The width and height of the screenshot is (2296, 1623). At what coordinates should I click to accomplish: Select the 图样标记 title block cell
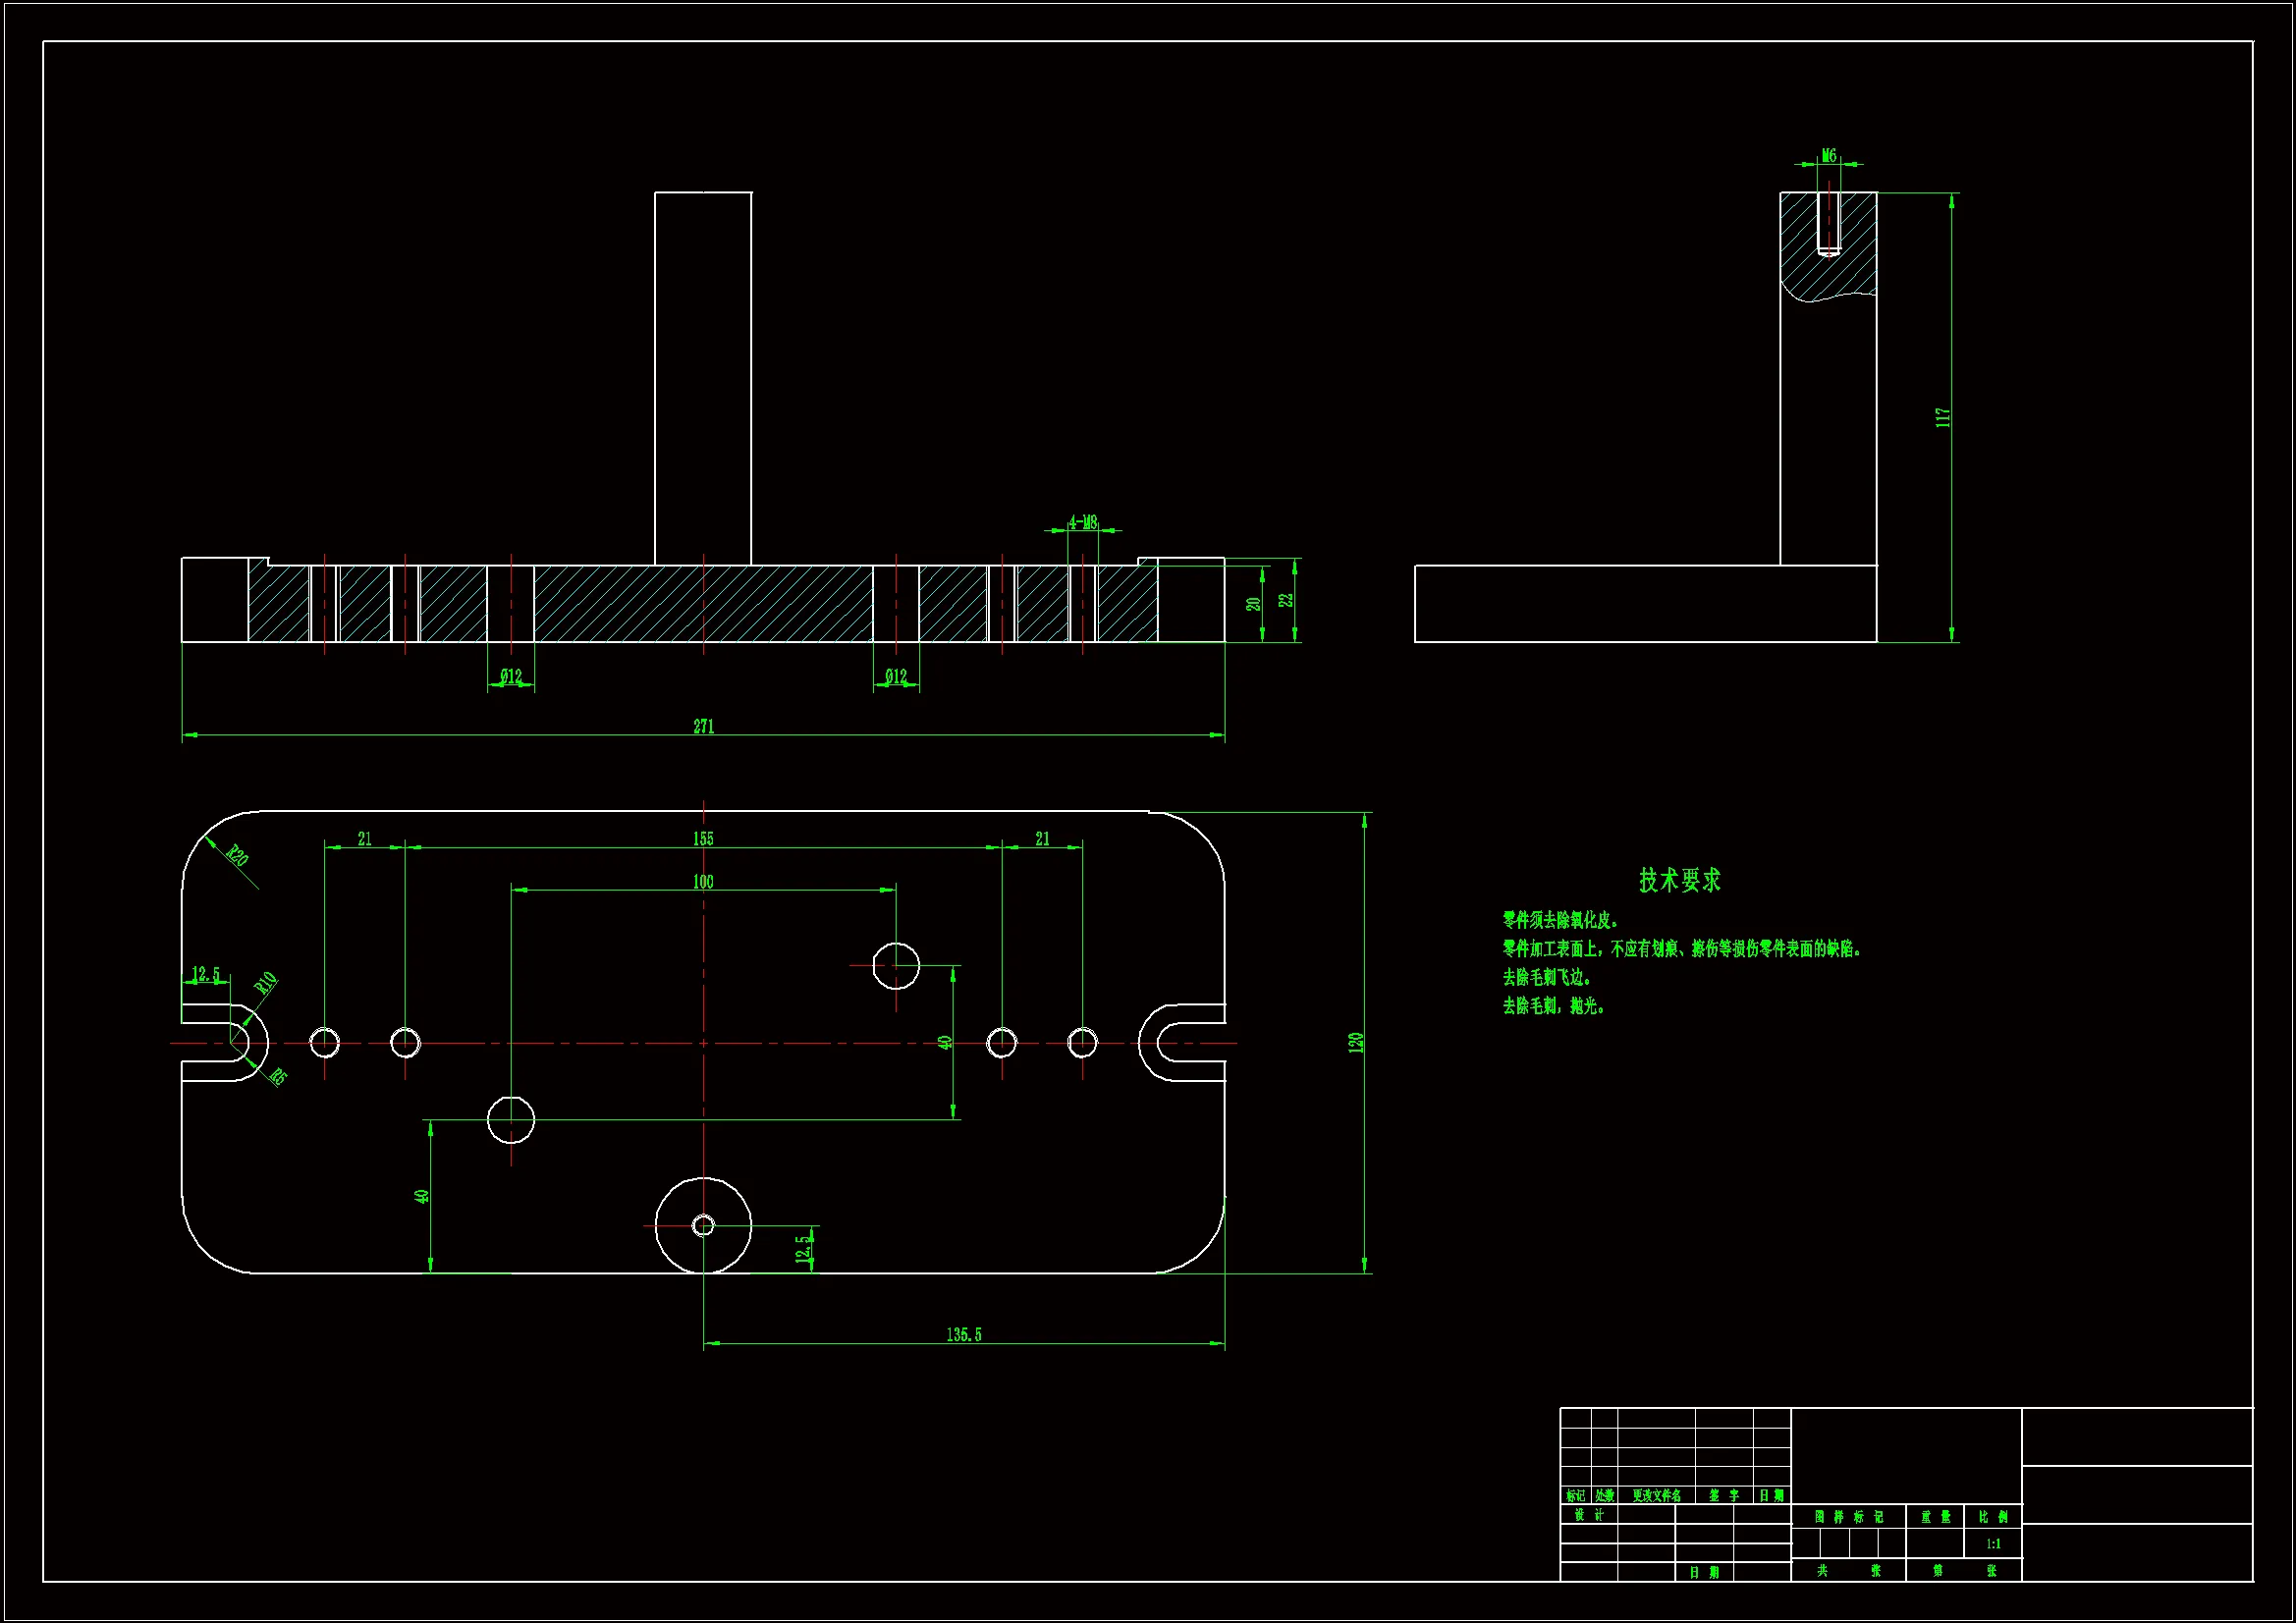1848,1517
